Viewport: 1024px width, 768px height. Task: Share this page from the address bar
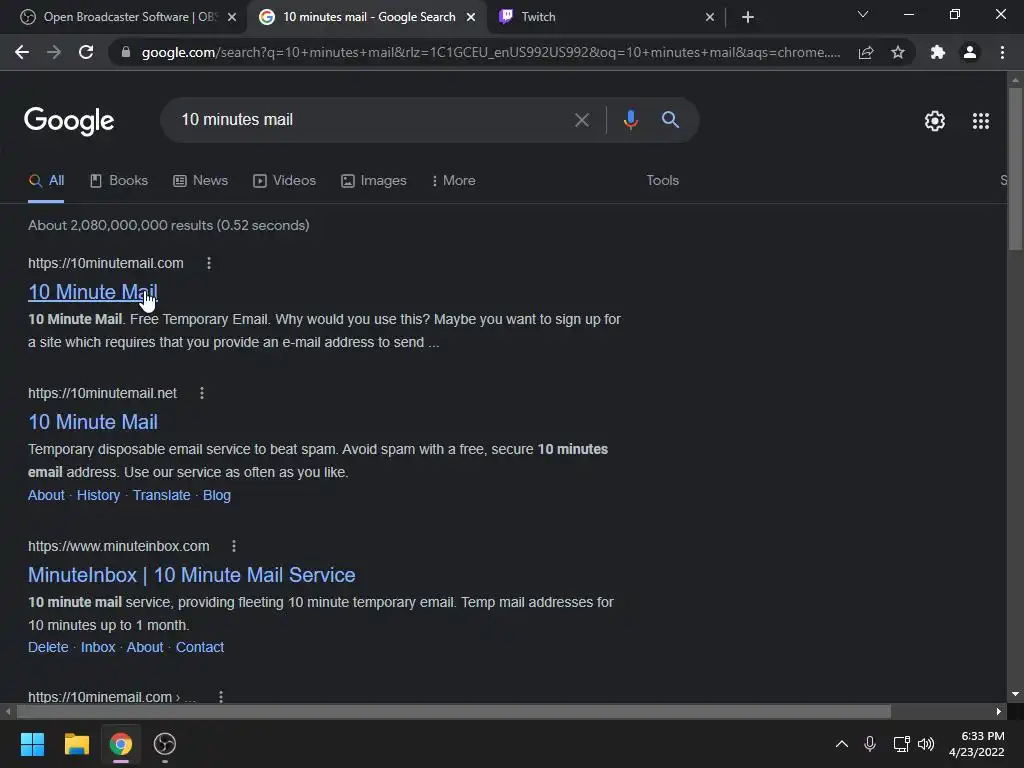(x=866, y=52)
